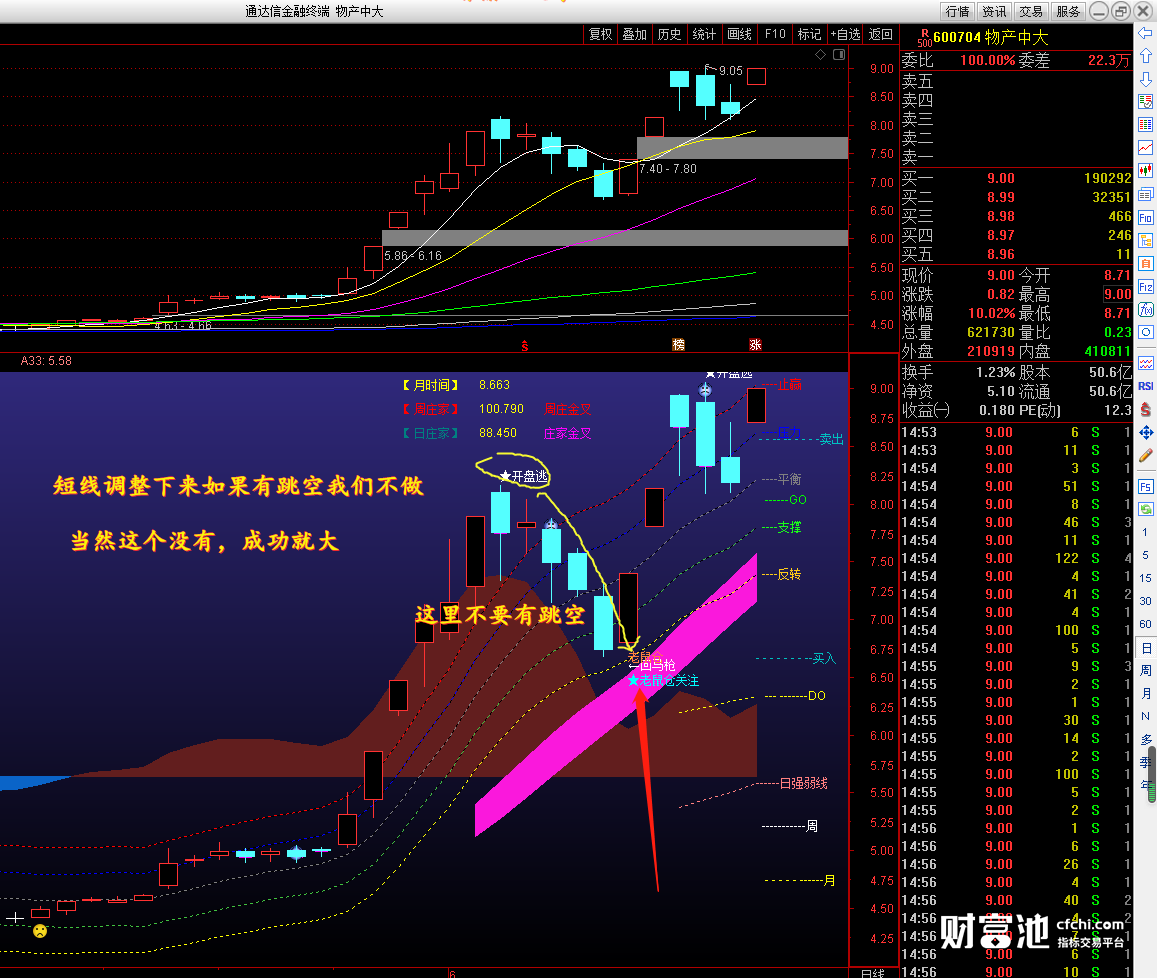Select the 多 multi-period option

pos(1145,739)
